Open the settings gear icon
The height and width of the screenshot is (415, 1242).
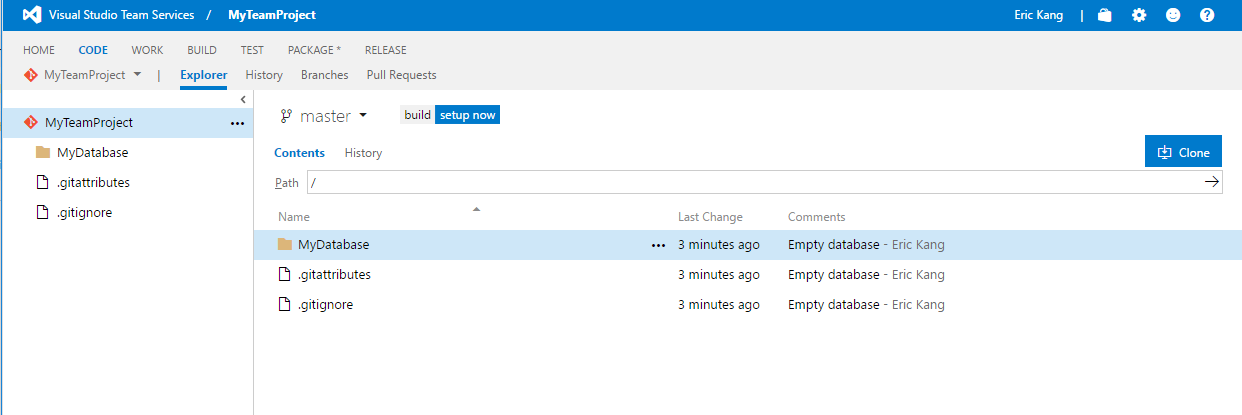tap(1139, 15)
